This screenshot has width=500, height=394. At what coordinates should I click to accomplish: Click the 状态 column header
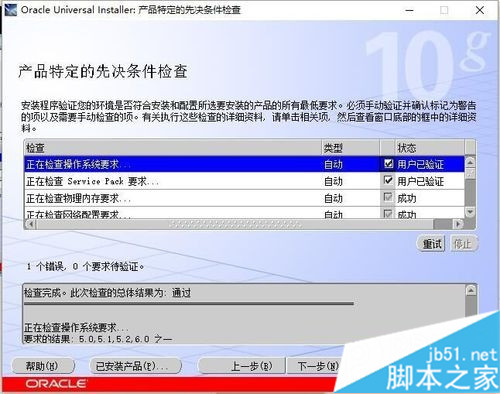429,148
